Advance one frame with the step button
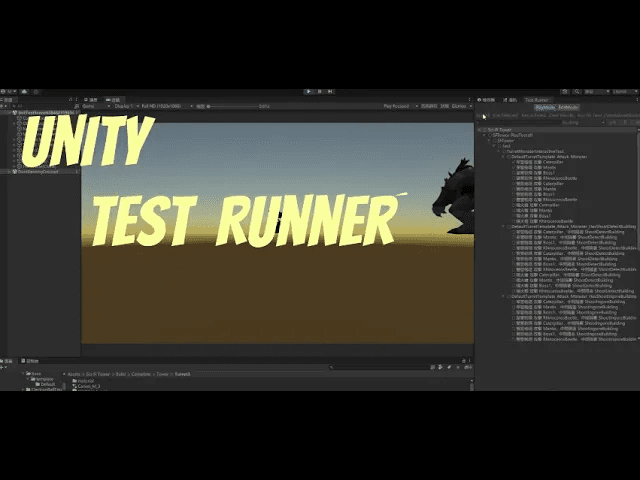 [330, 91]
